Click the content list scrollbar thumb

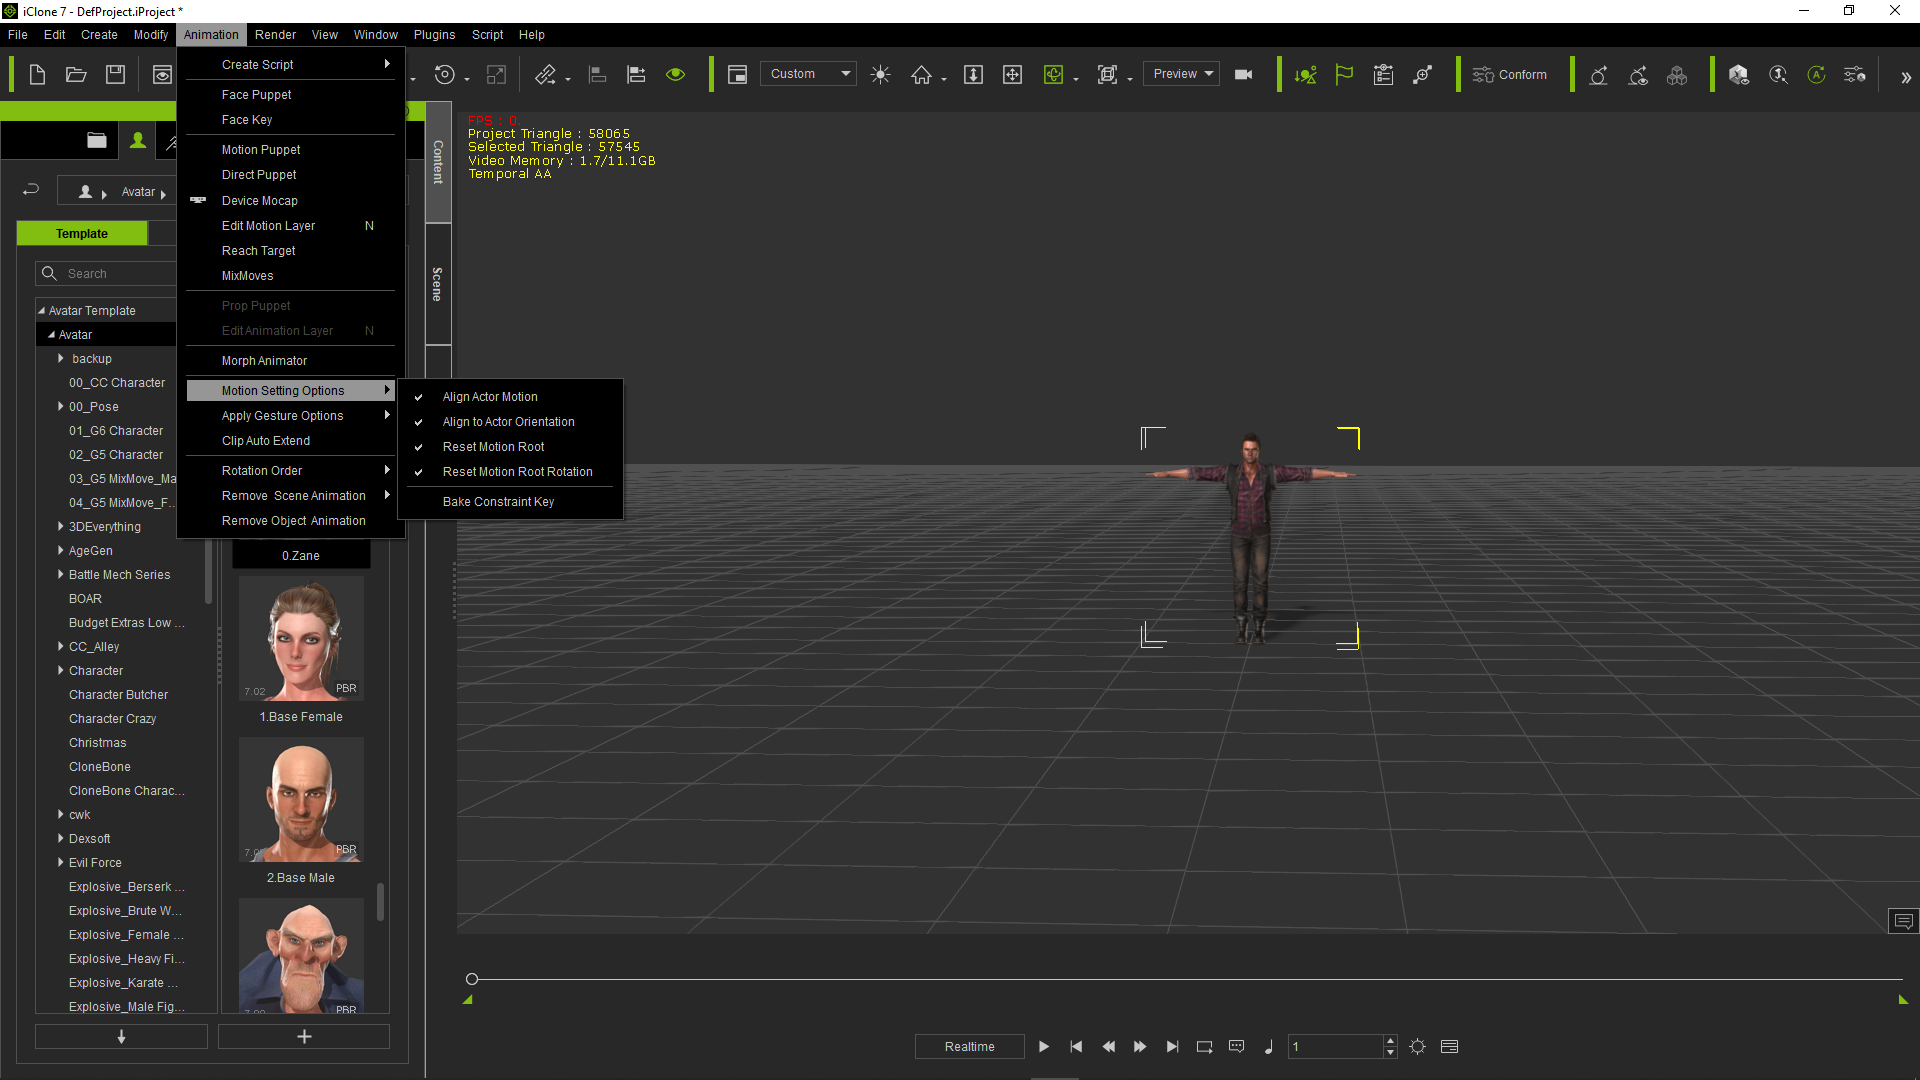(380, 901)
